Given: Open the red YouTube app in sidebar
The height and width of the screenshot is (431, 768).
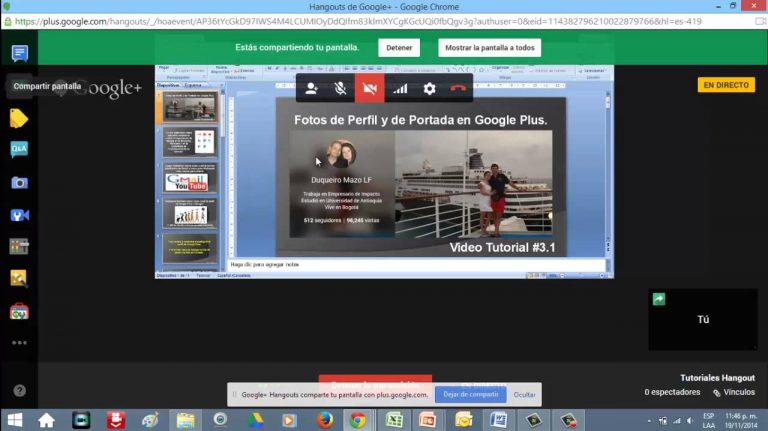Looking at the screenshot, I should 19,311.
